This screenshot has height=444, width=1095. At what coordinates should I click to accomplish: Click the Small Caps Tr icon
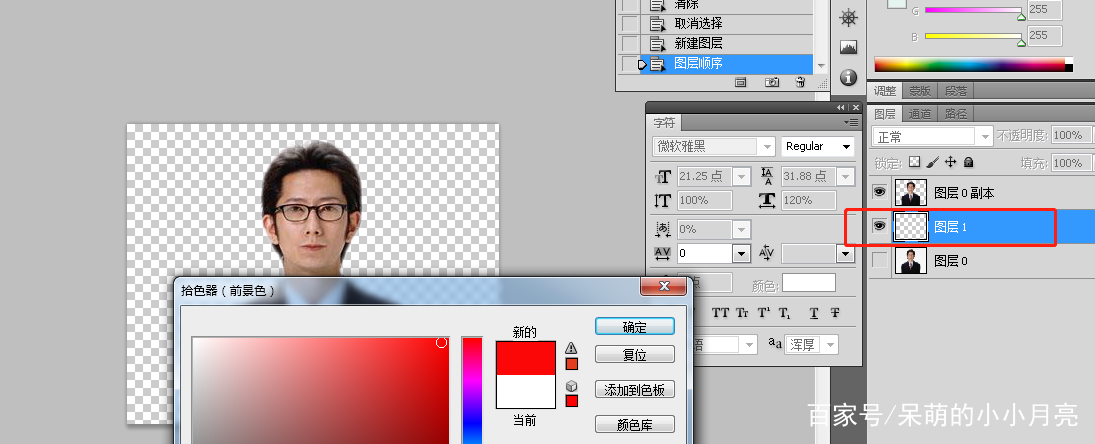pos(742,313)
